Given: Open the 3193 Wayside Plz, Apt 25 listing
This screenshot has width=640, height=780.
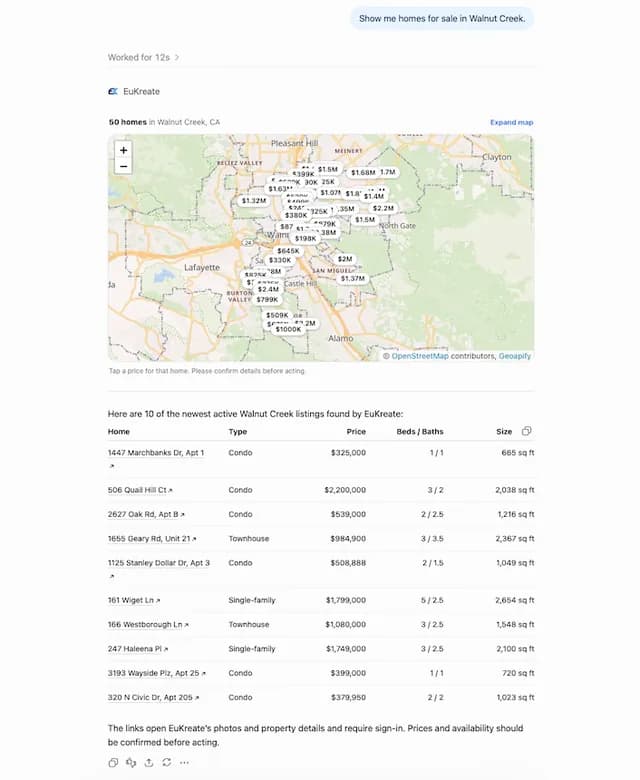Looking at the screenshot, I should 157,674.
